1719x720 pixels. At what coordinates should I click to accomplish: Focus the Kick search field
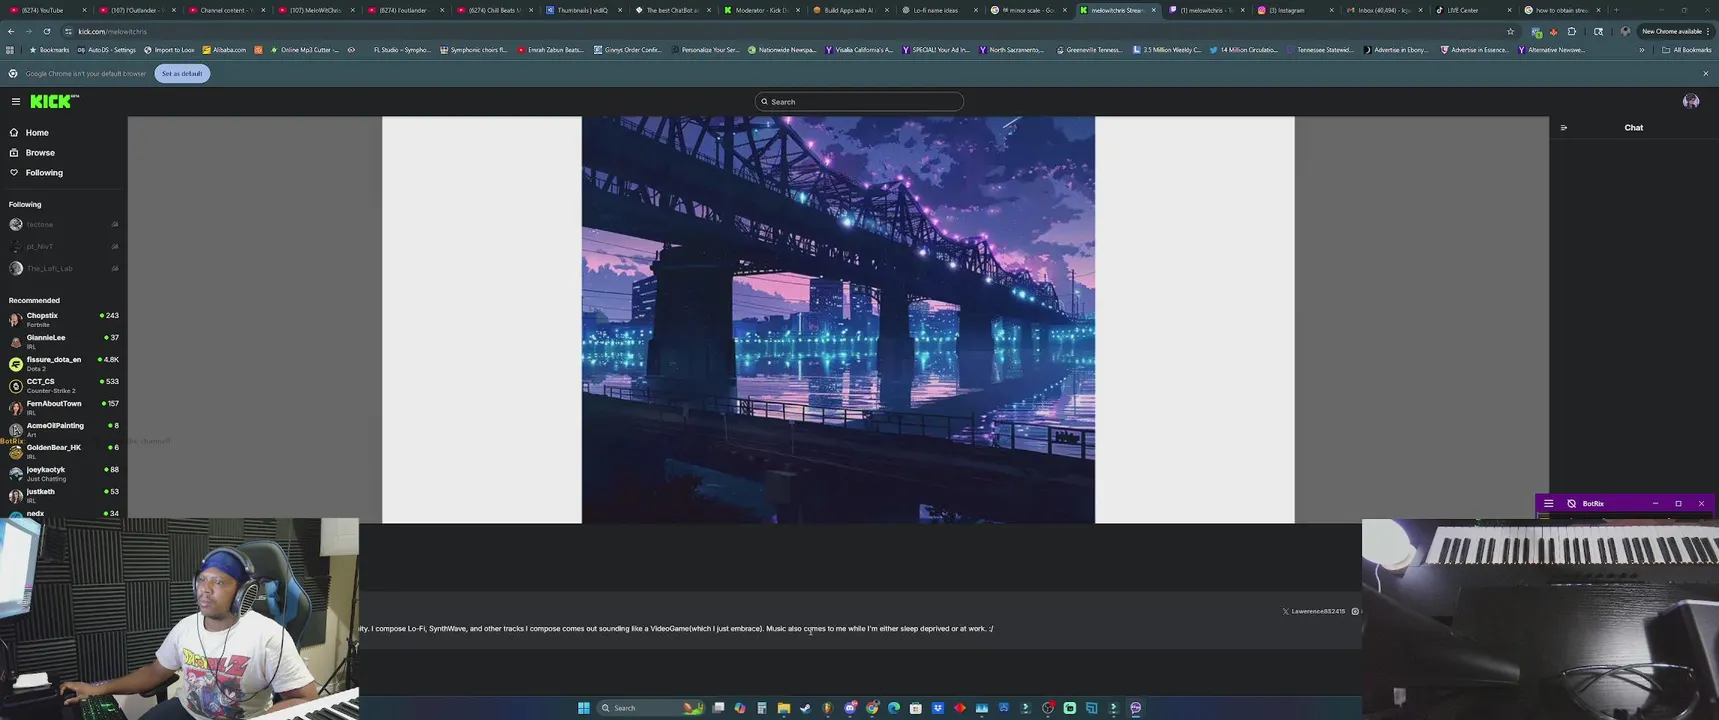[x=859, y=101]
